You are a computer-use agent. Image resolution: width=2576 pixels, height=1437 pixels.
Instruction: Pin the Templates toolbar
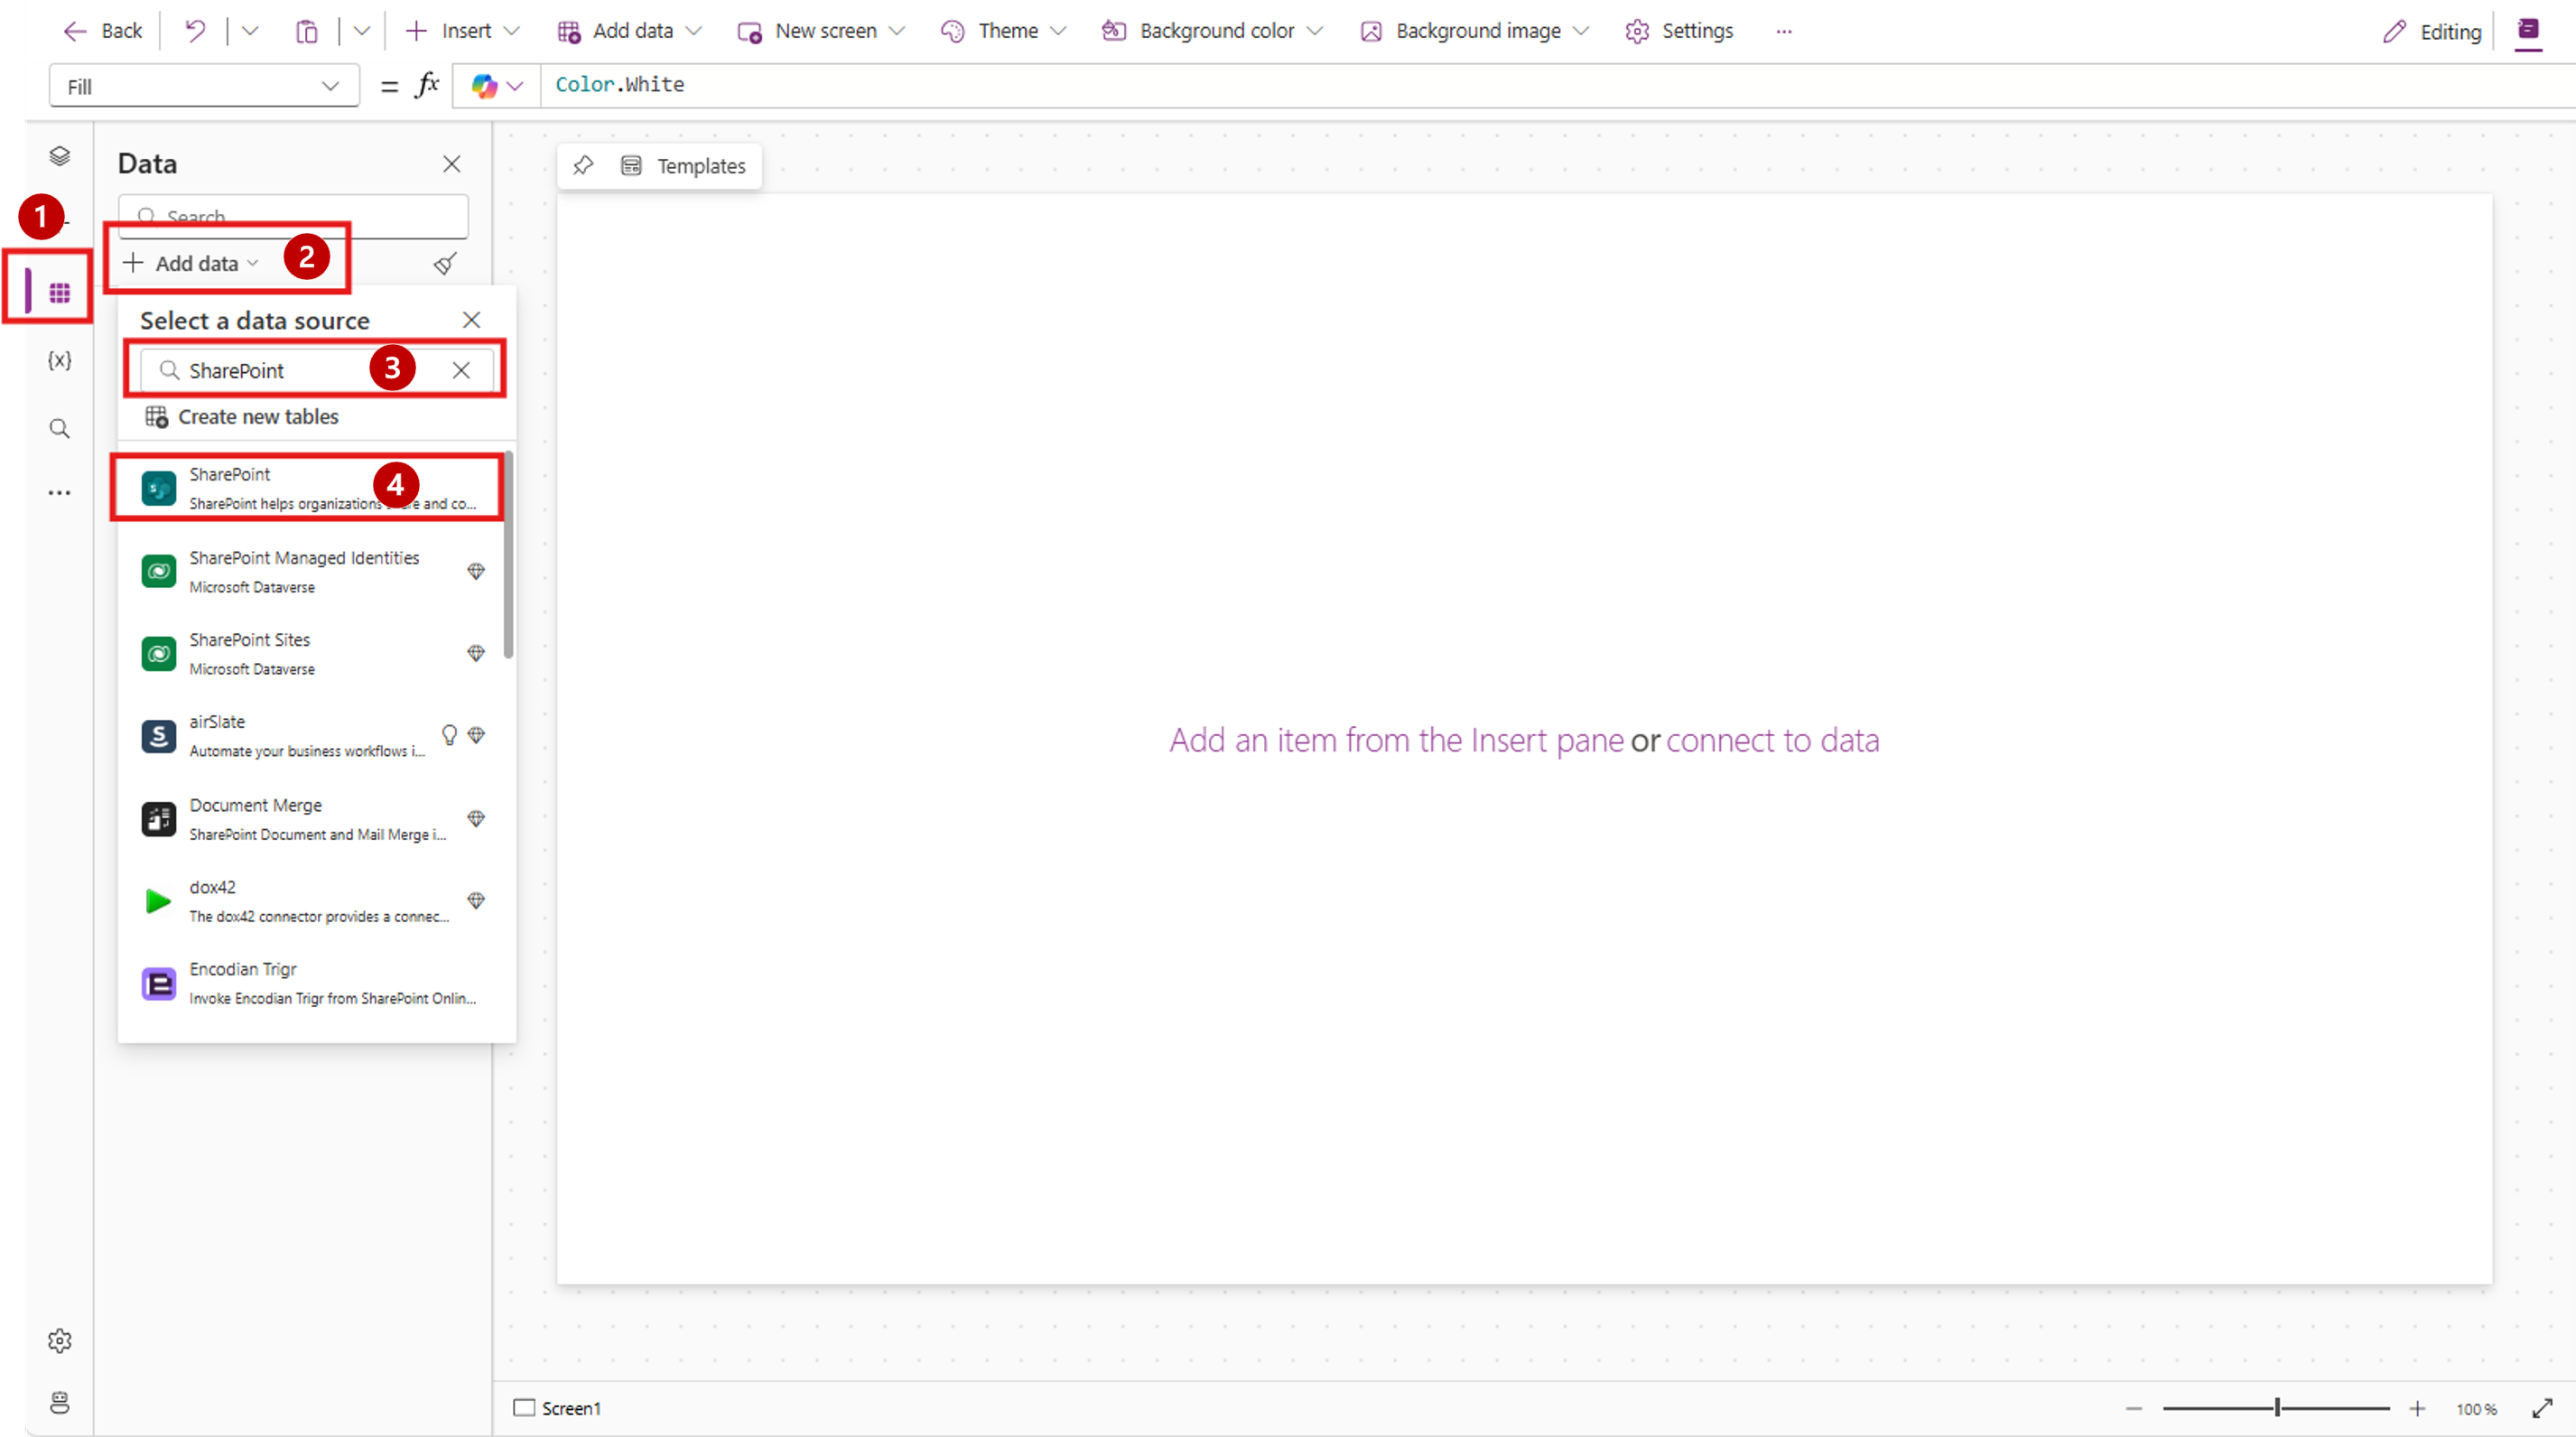click(x=583, y=165)
